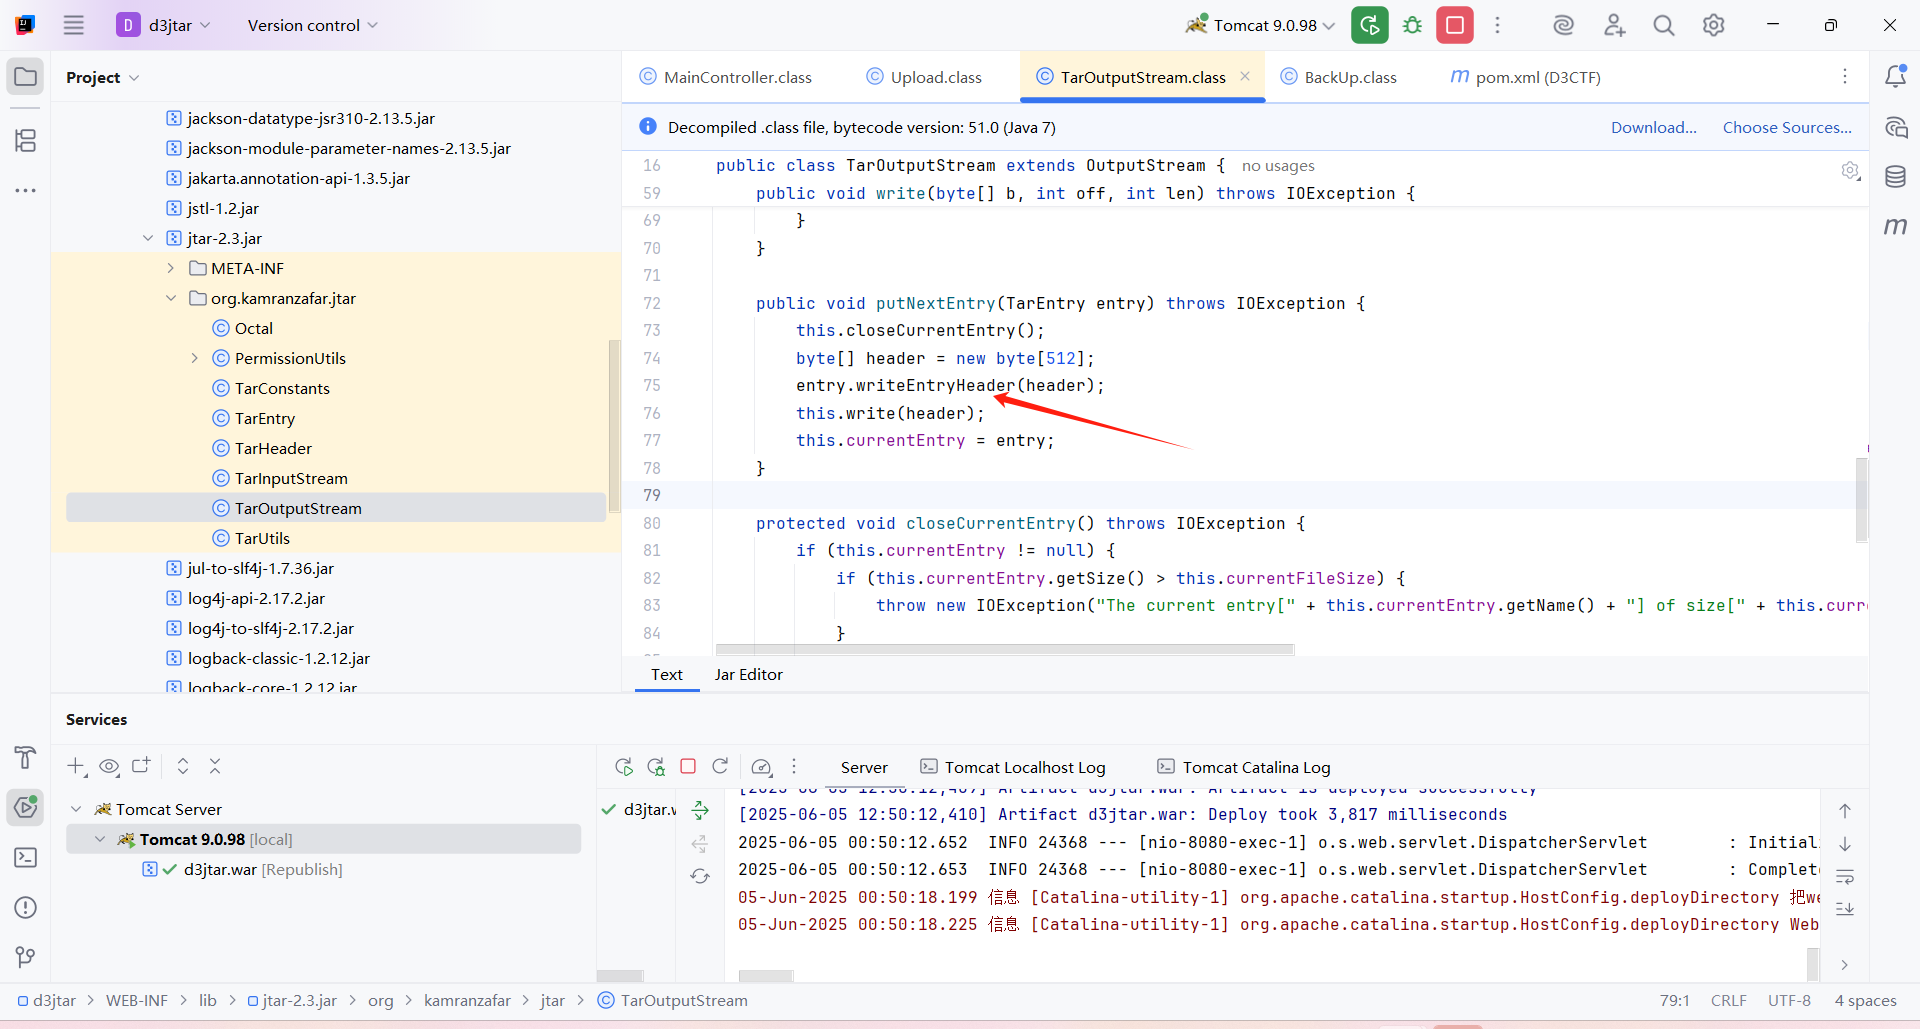Image resolution: width=1920 pixels, height=1029 pixels.
Task: Open the Structure tool window icon
Action: [26, 141]
